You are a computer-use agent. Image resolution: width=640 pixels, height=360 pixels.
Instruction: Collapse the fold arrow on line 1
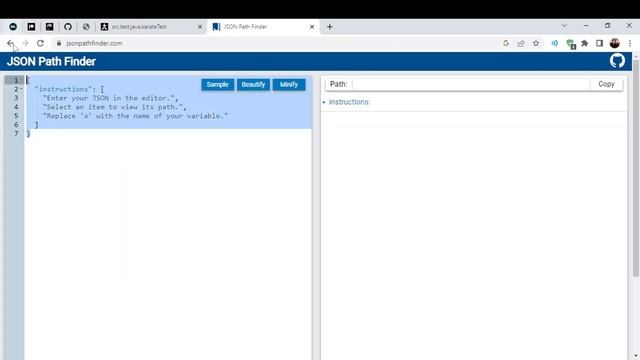click(x=21, y=80)
